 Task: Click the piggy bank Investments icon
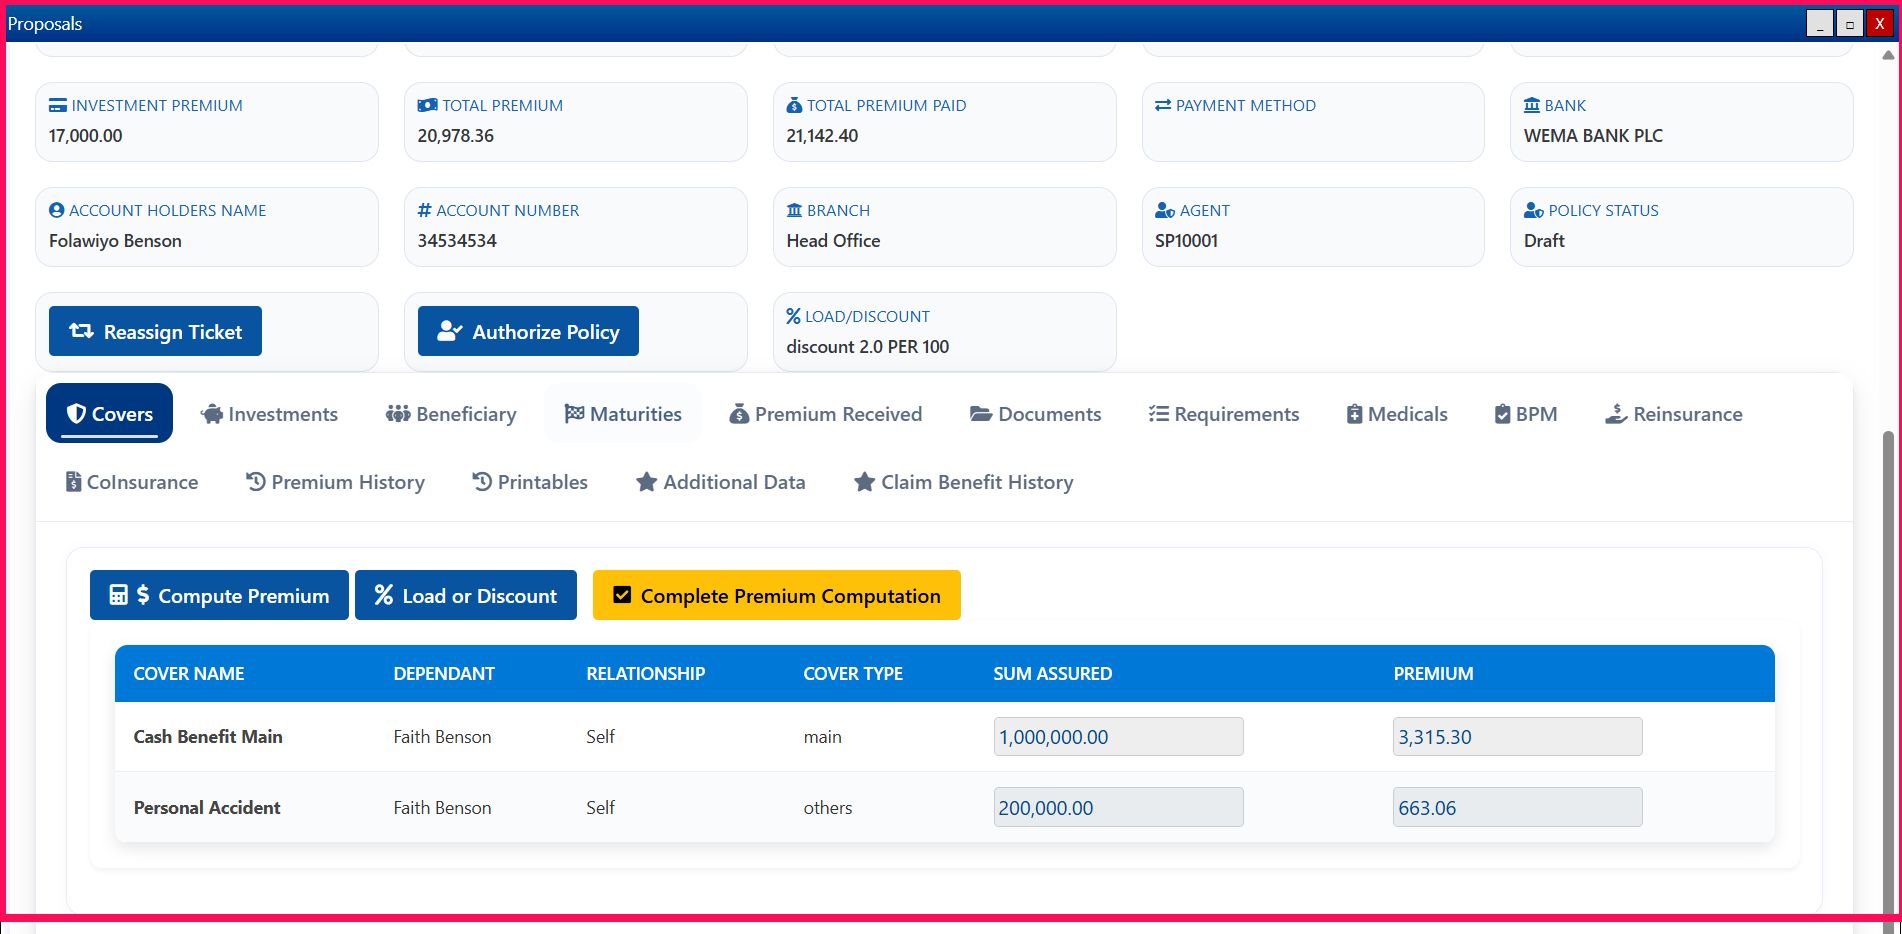tap(212, 414)
